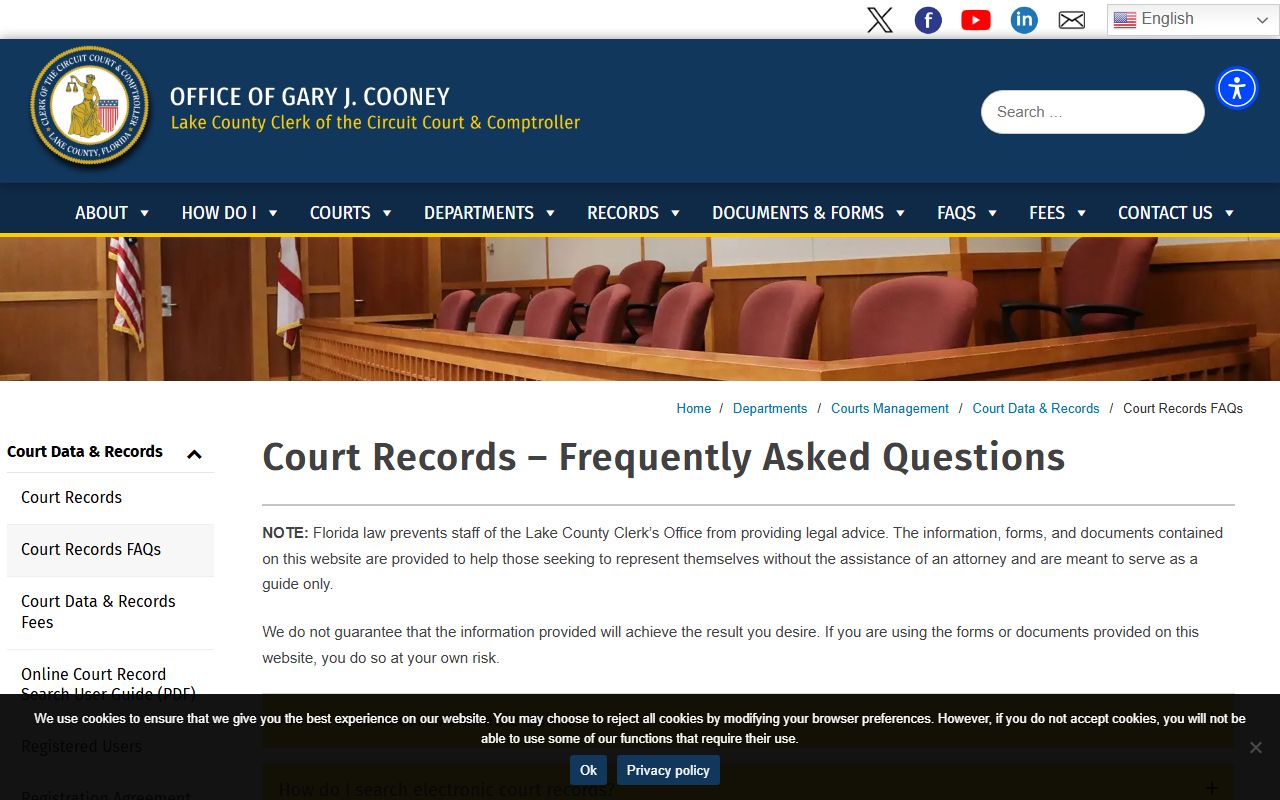Open the Privacy policy button
The height and width of the screenshot is (800, 1280).
coord(668,770)
